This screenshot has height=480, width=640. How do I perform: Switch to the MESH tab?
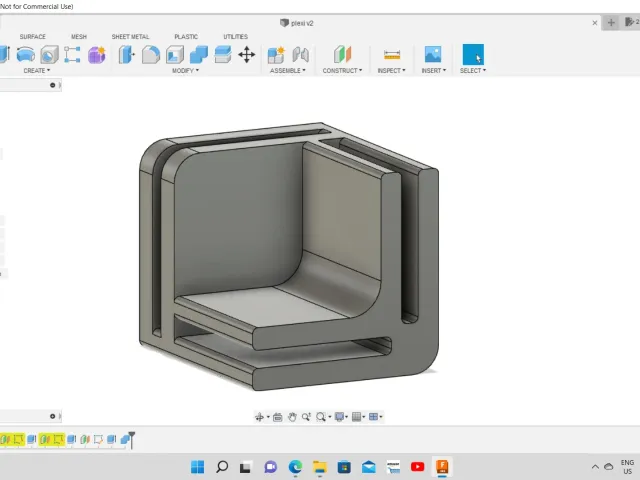click(79, 37)
